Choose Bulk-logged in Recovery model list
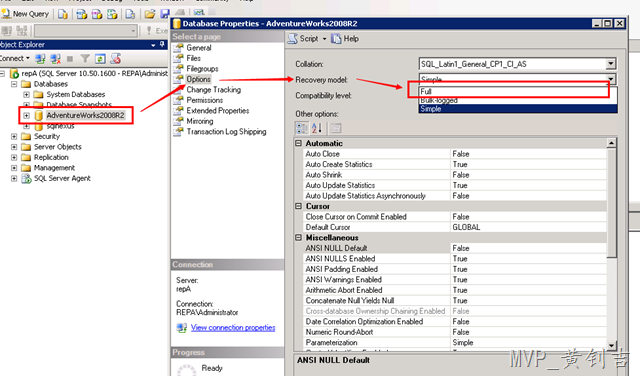640x376 pixels. click(518, 100)
